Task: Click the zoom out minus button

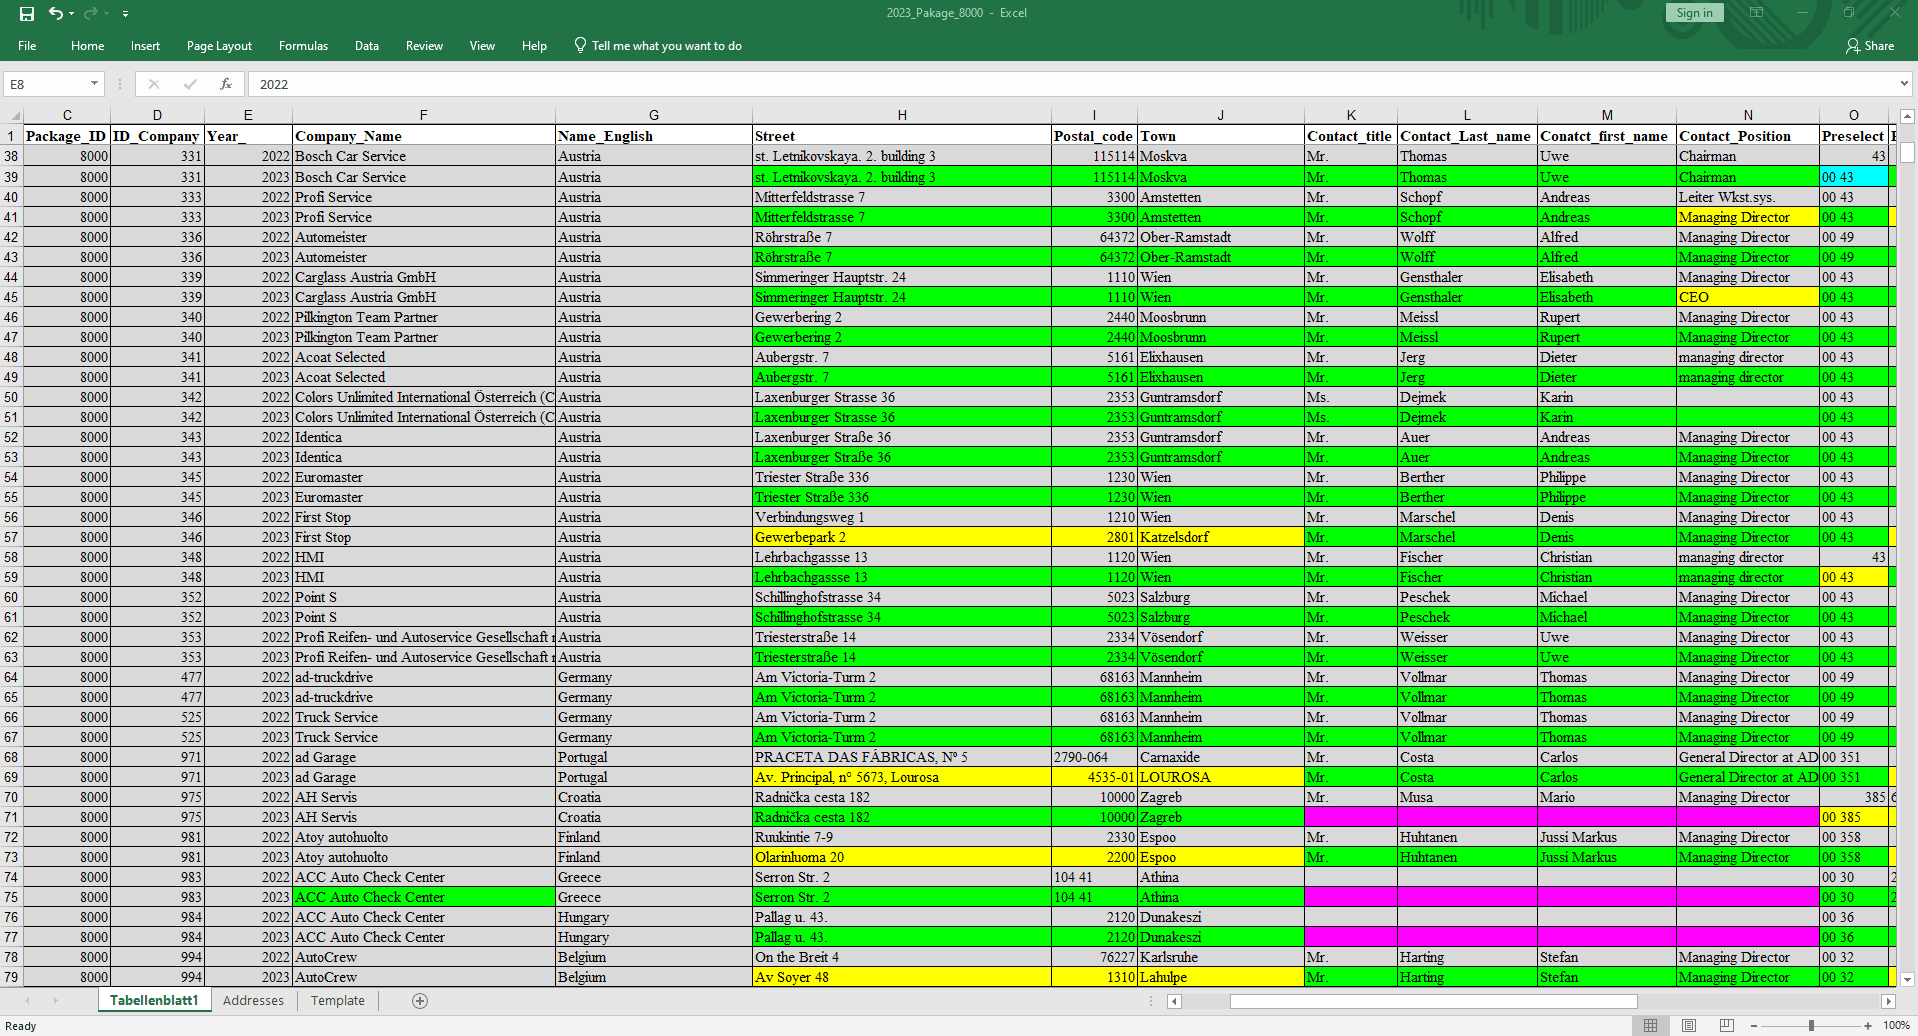Action: point(1754,1025)
